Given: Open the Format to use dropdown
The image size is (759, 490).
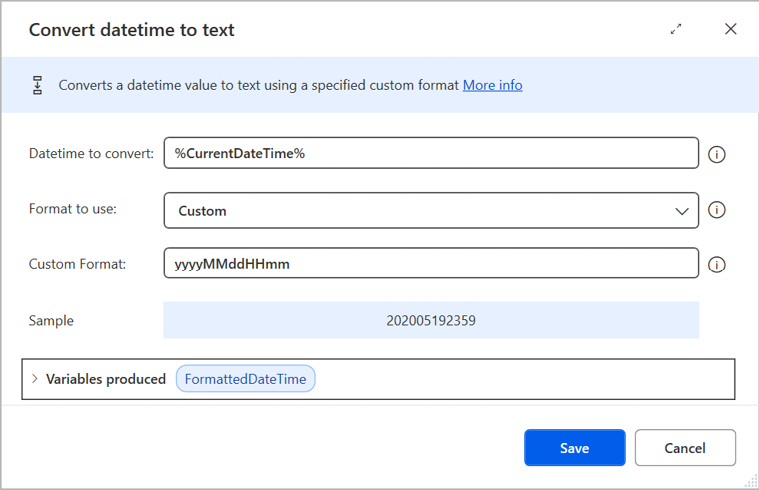Looking at the screenshot, I should tap(431, 211).
